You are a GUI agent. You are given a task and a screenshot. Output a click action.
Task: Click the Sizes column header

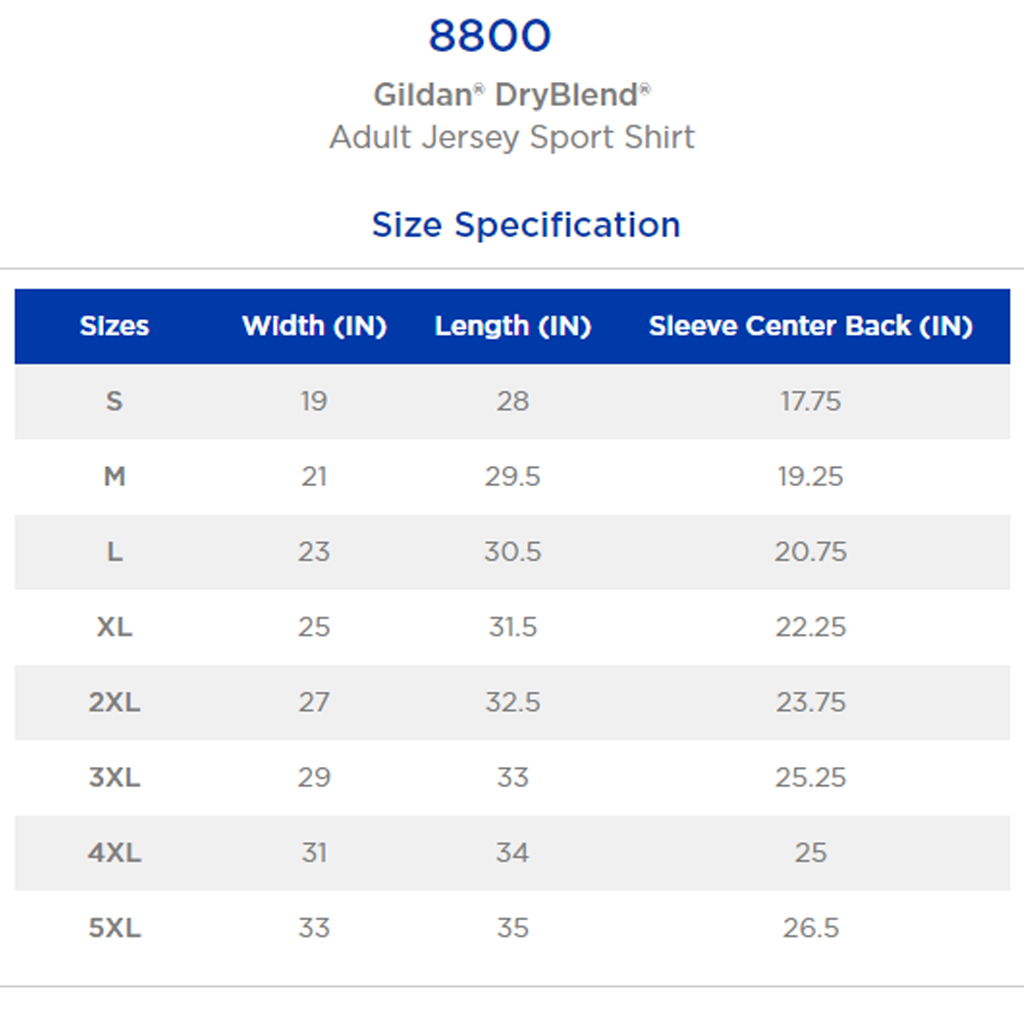[x=114, y=326]
